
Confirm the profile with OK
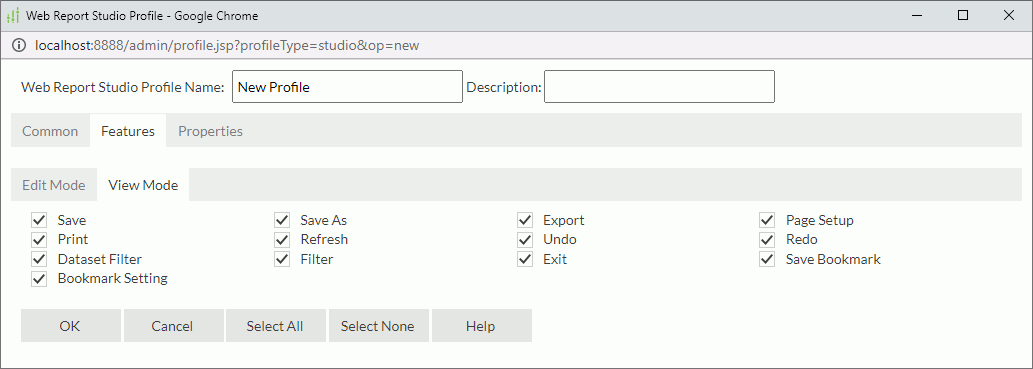[70, 326]
